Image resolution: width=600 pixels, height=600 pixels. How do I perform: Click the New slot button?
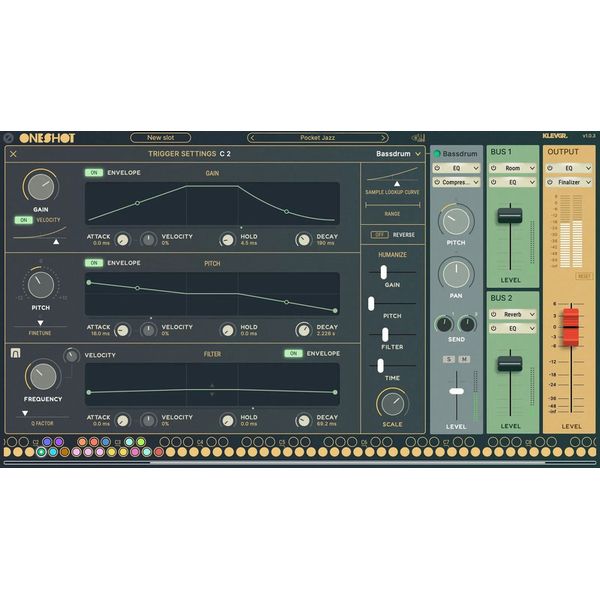160,138
